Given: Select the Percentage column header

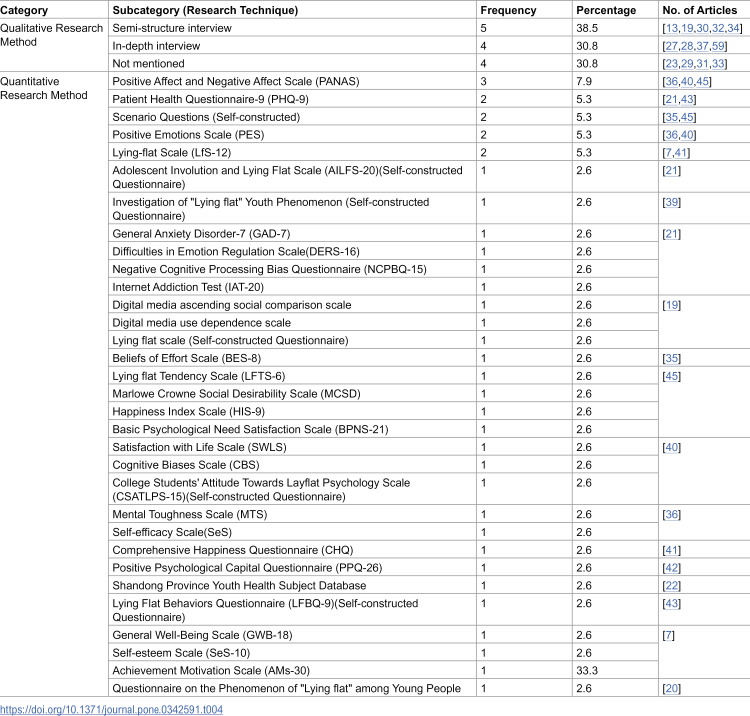Looking at the screenshot, I should pyautogui.click(x=606, y=10).
